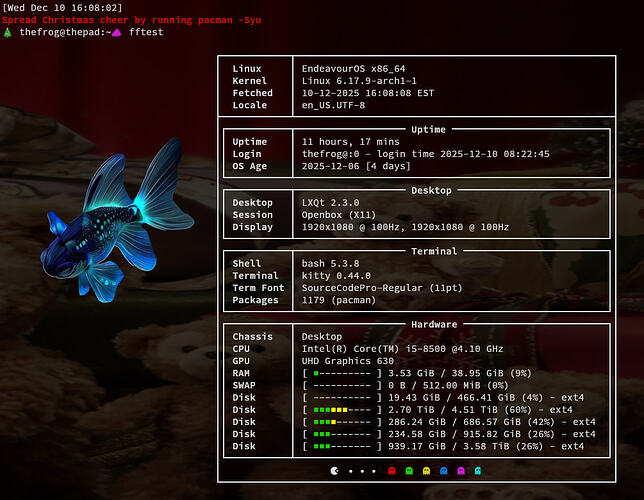Image resolution: width=644 pixels, height=500 pixels.
Task: Click the red ghost icon
Action: [x=392, y=469]
